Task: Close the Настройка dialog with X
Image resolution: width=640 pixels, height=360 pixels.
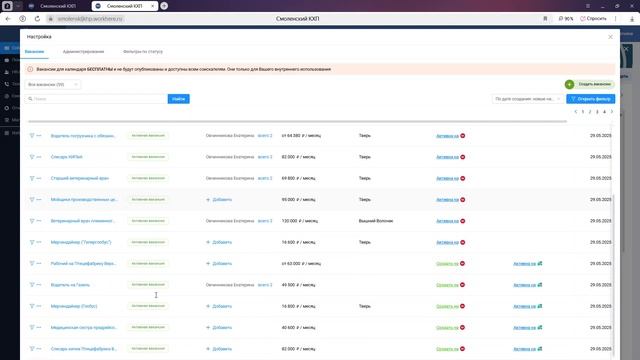Action: click(x=611, y=37)
